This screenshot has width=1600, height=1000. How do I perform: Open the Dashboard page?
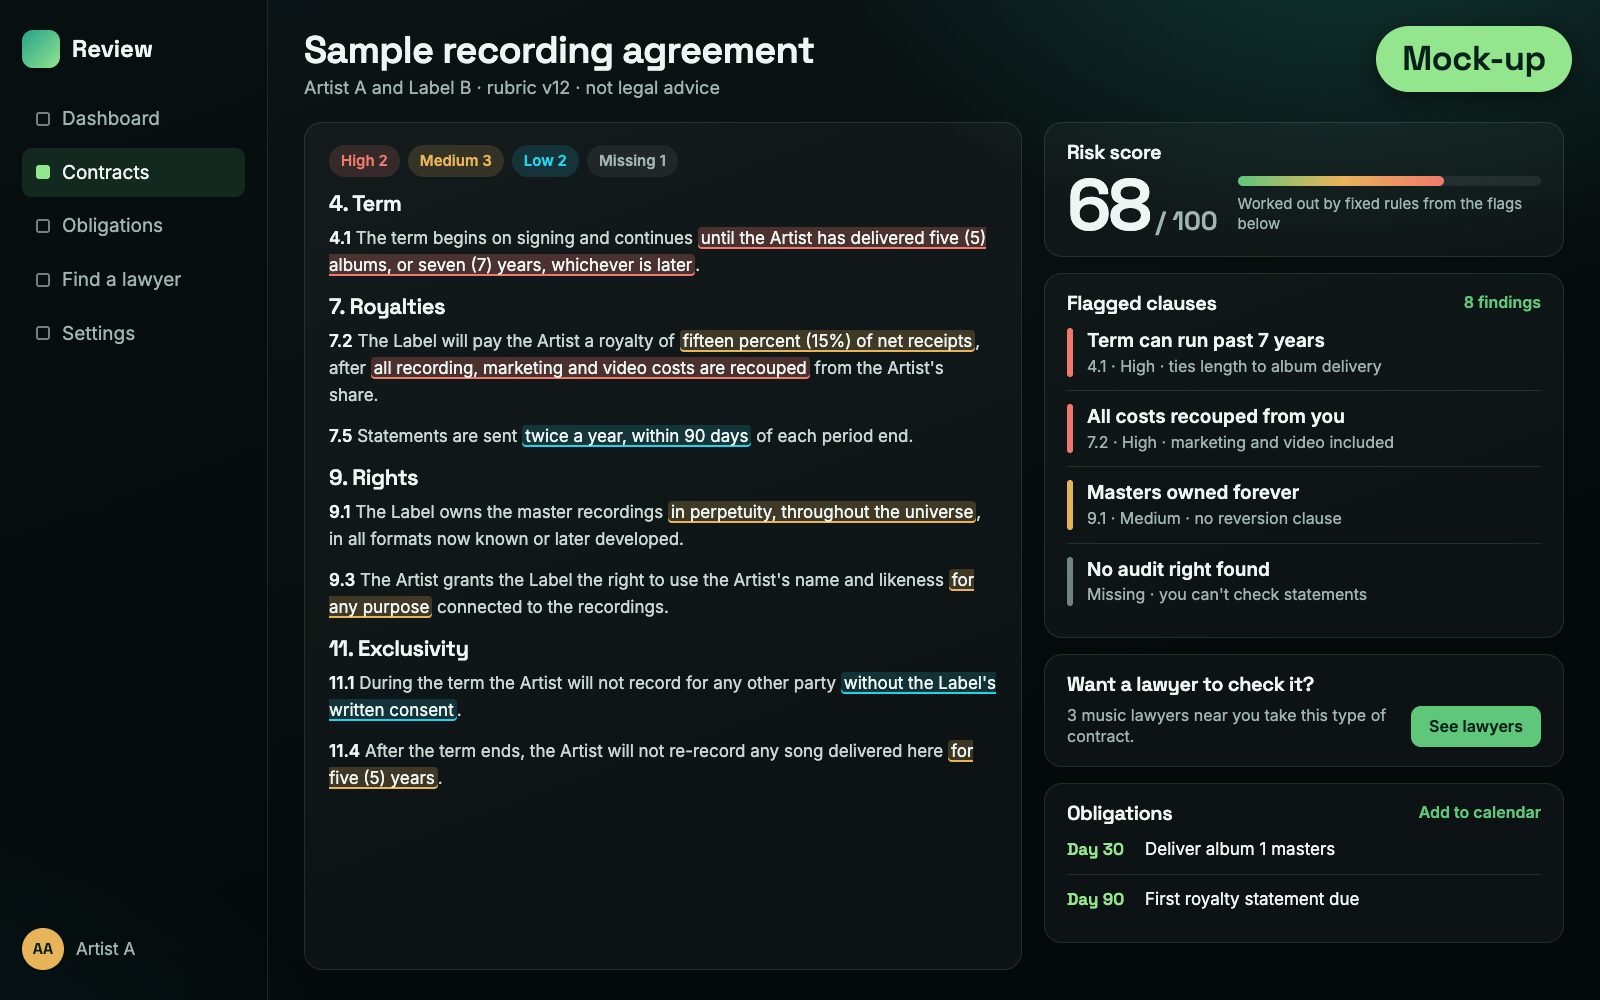tap(133, 119)
